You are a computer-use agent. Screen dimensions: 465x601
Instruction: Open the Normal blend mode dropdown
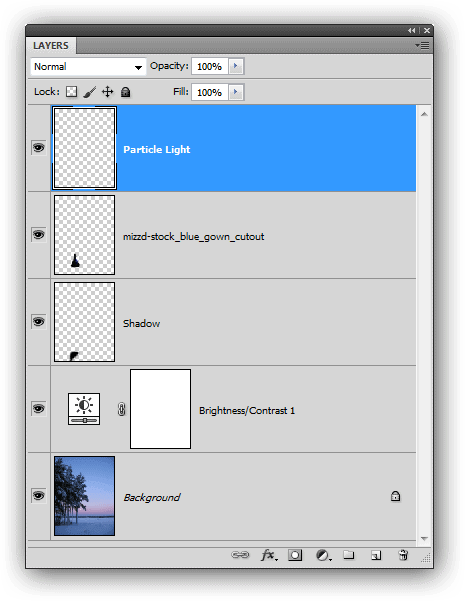pyautogui.click(x=88, y=67)
